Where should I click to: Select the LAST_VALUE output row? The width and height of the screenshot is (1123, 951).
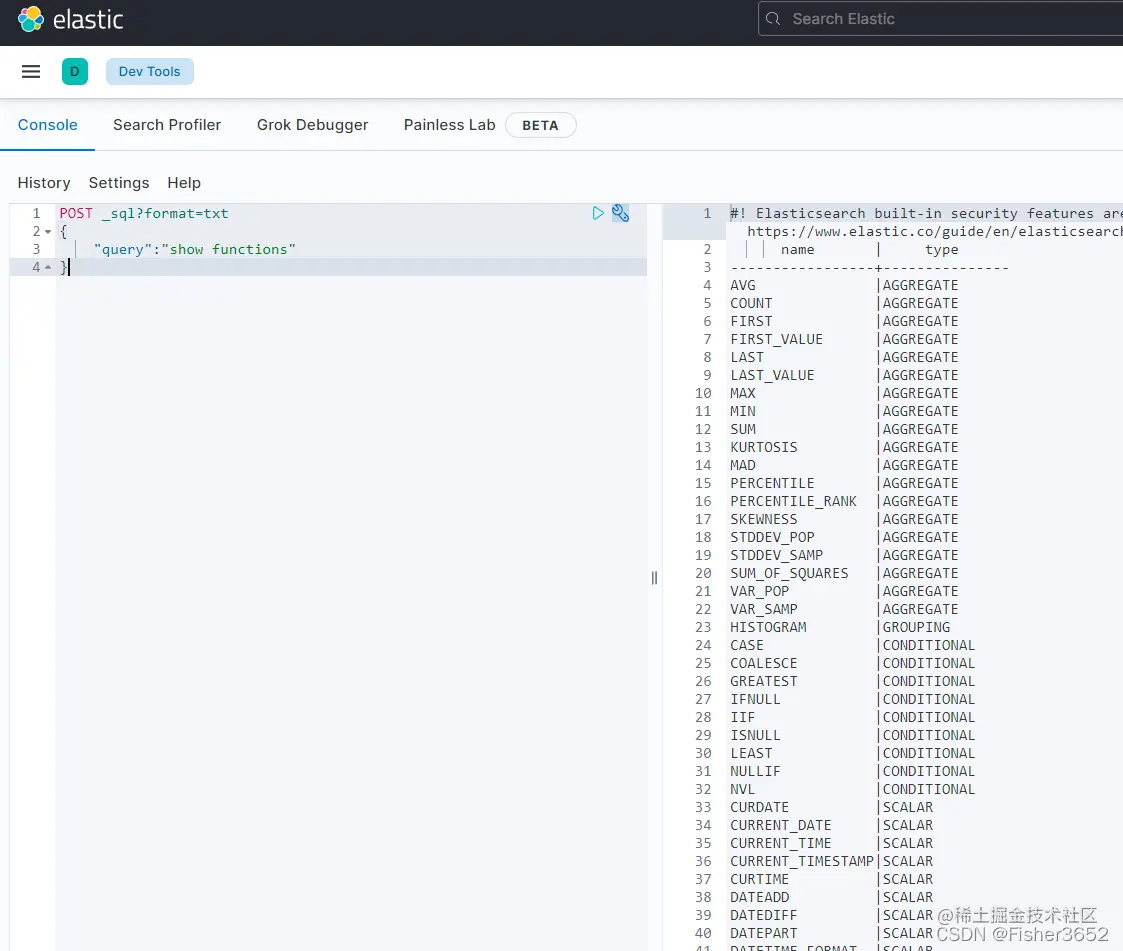coord(844,375)
